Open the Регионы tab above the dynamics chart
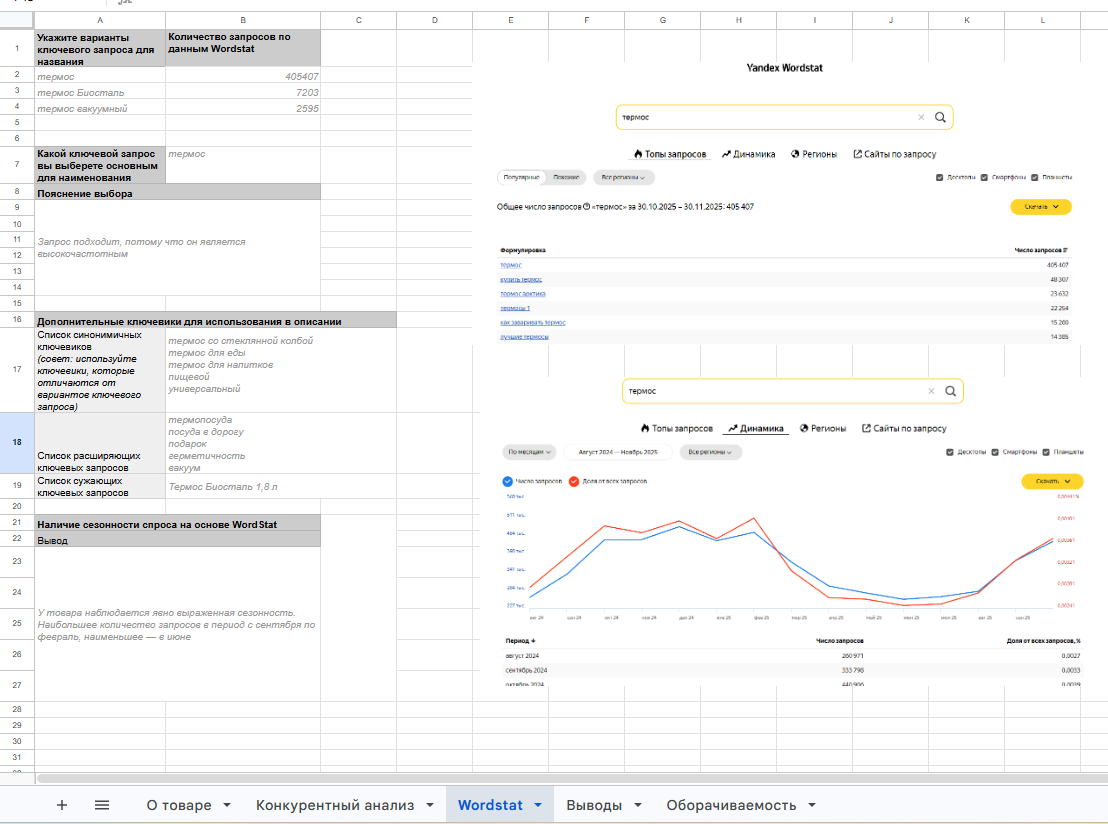This screenshot has width=1108, height=824. point(823,428)
